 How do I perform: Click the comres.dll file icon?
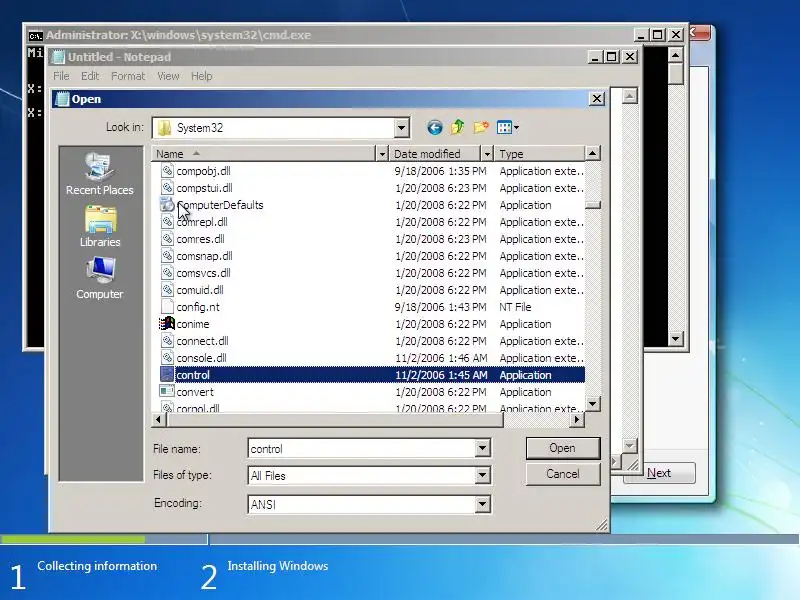[167, 239]
